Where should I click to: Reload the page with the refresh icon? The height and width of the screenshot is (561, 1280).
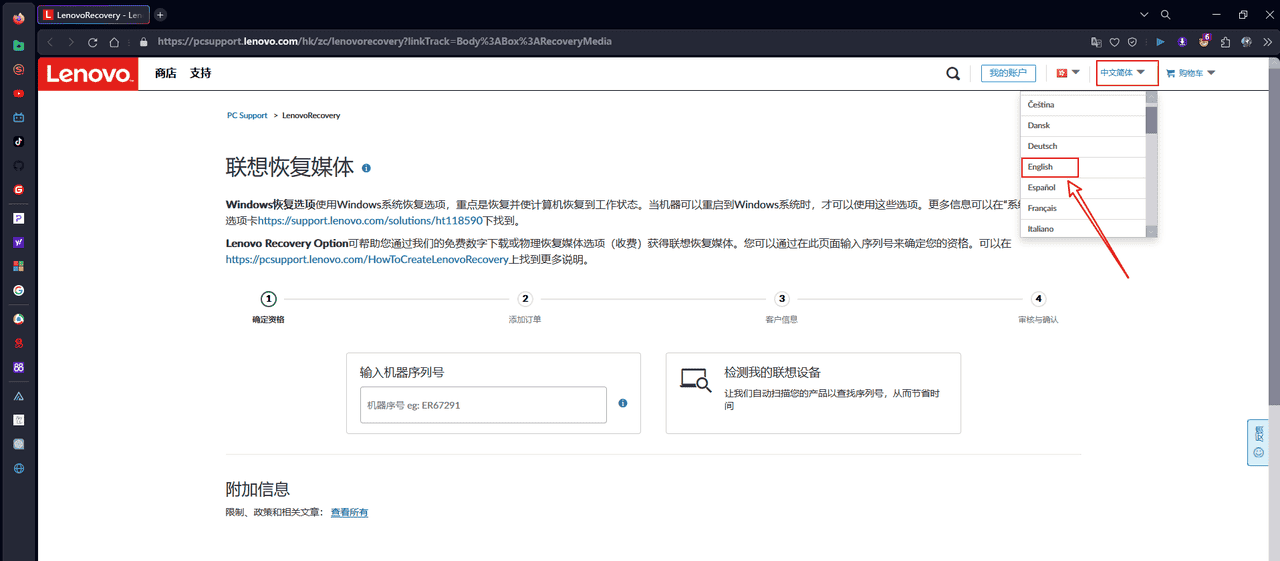pos(93,42)
